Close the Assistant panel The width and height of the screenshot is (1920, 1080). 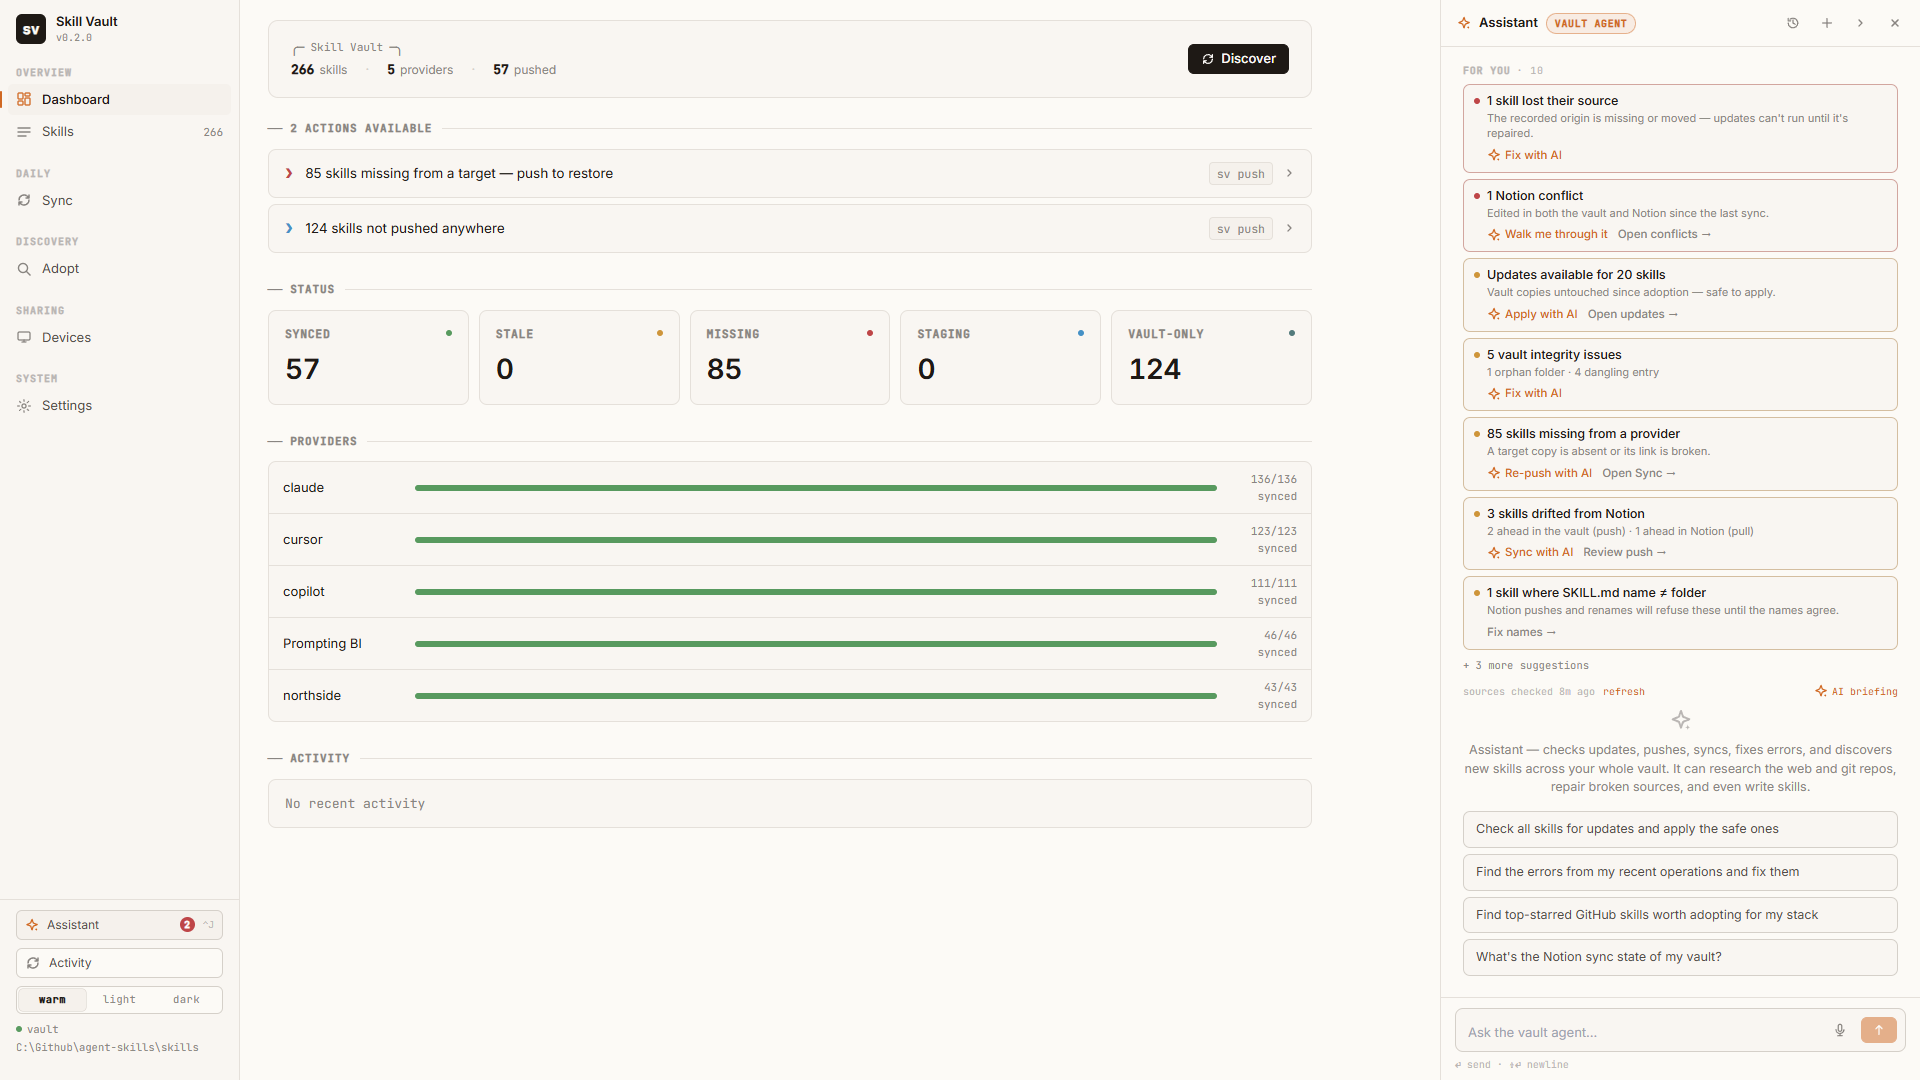[x=1894, y=23]
